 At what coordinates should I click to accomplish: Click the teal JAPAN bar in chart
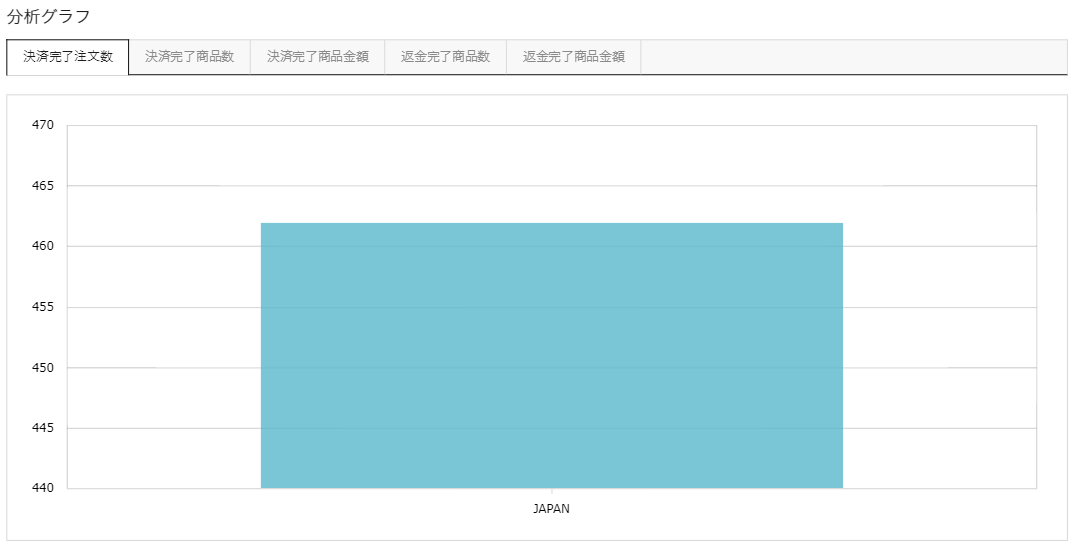(551, 355)
